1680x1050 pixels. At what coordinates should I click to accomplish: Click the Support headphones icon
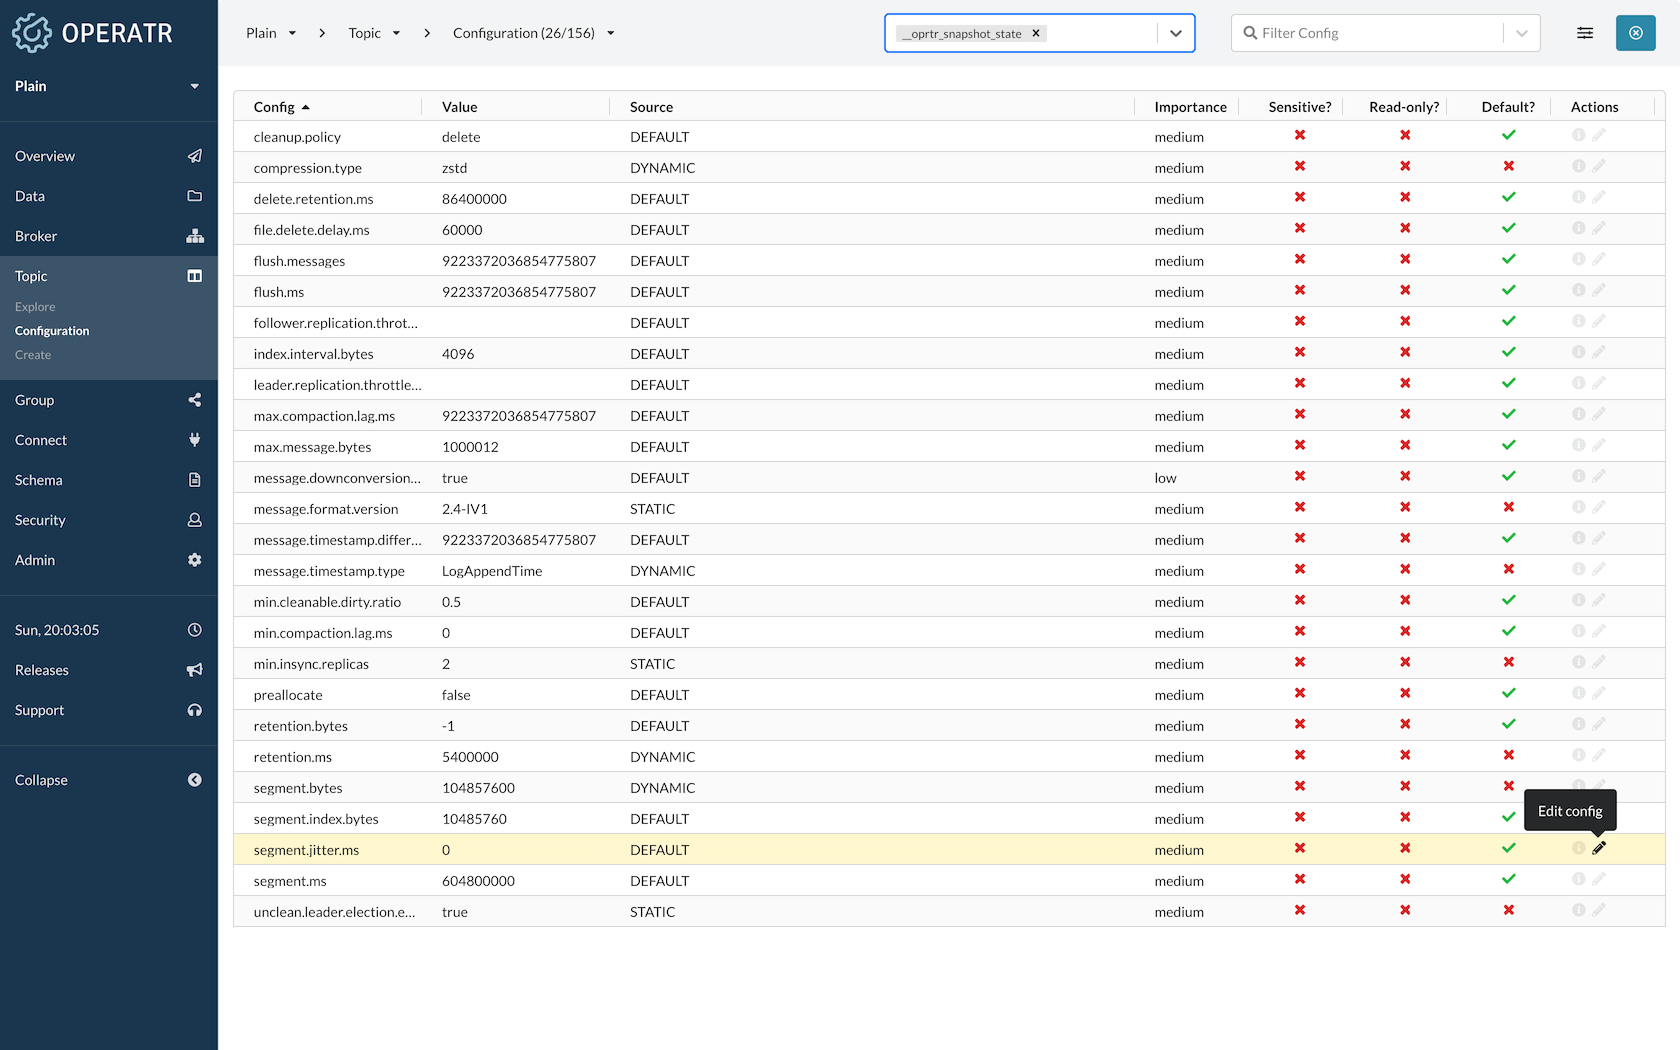click(x=195, y=710)
